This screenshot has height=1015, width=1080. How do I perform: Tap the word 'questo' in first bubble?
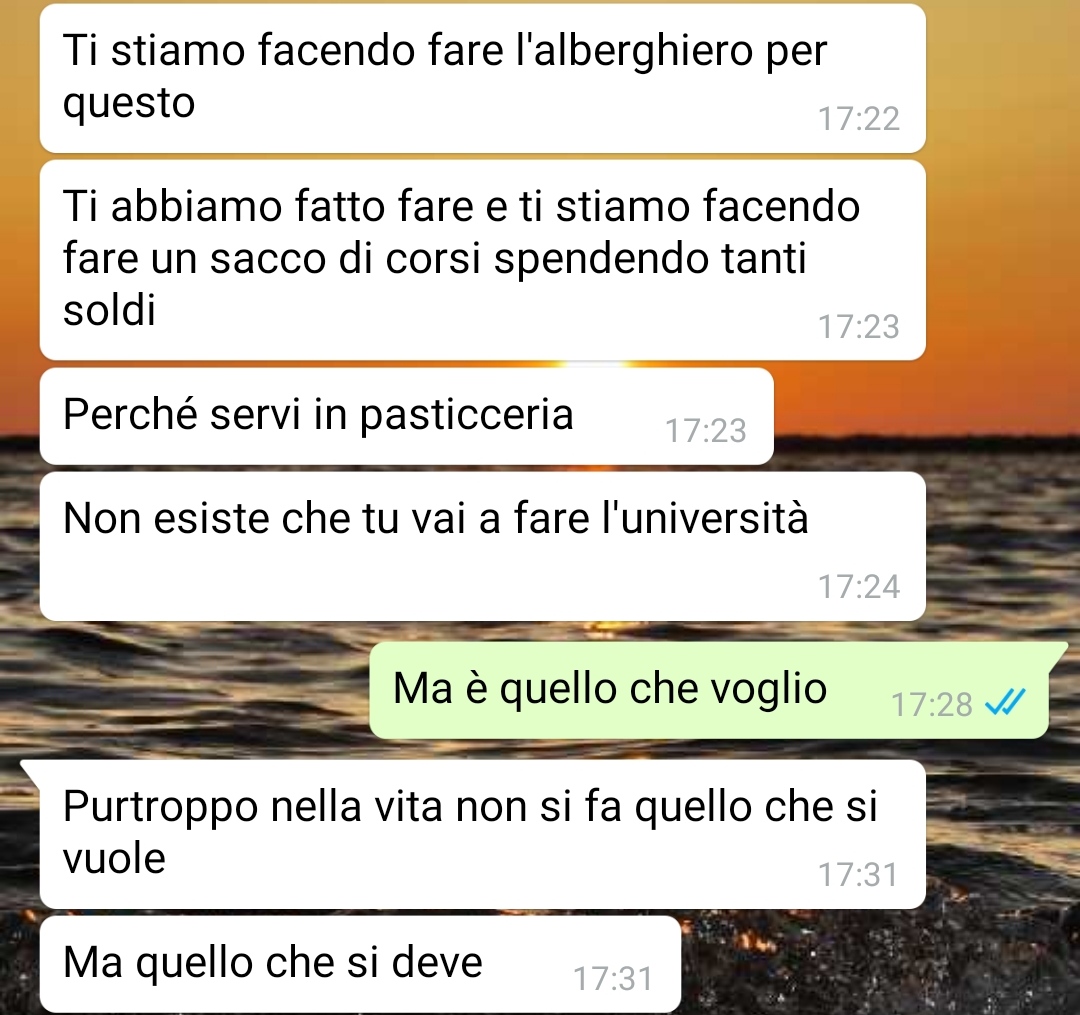129,105
